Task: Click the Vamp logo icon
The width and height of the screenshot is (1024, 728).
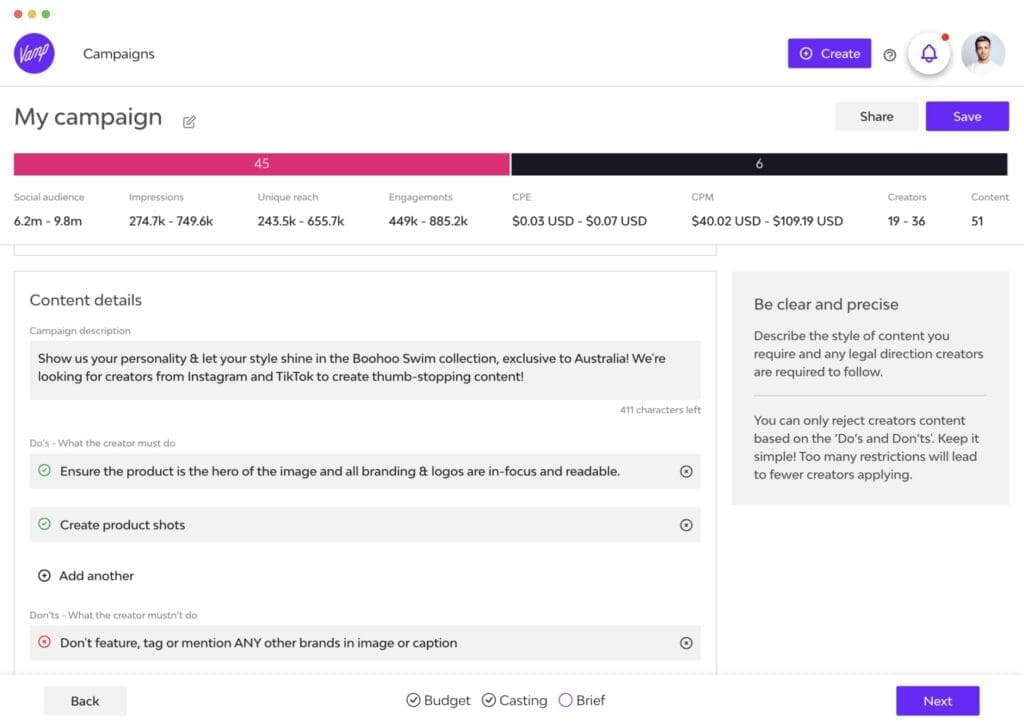Action: pyautogui.click(x=34, y=54)
